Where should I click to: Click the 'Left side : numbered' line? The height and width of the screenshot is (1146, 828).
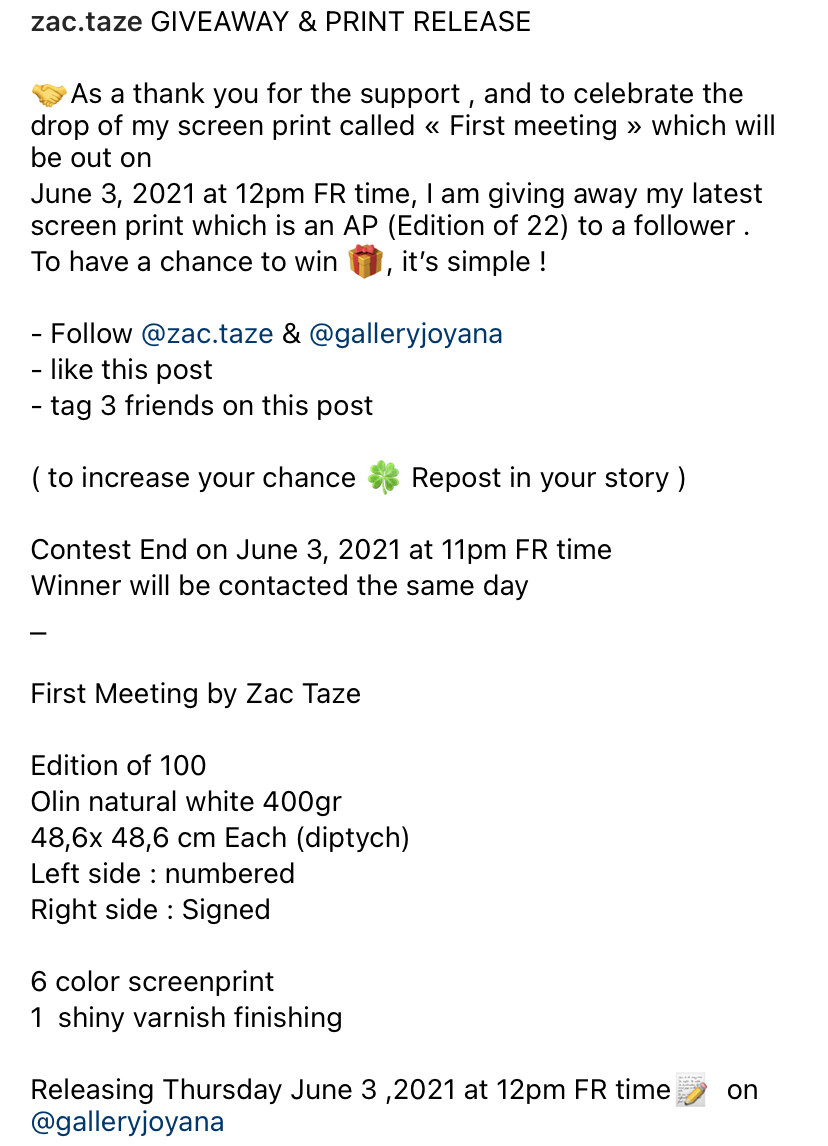(x=163, y=874)
